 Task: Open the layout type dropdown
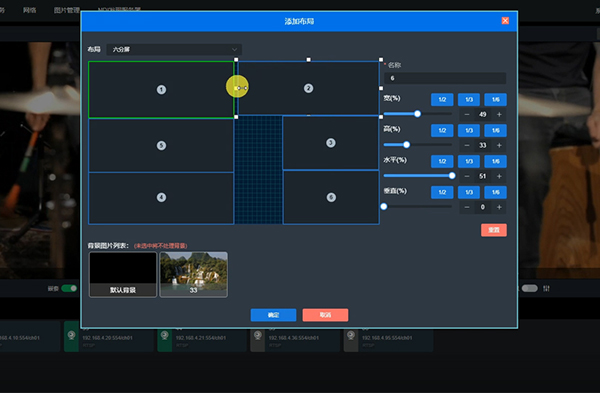point(174,49)
